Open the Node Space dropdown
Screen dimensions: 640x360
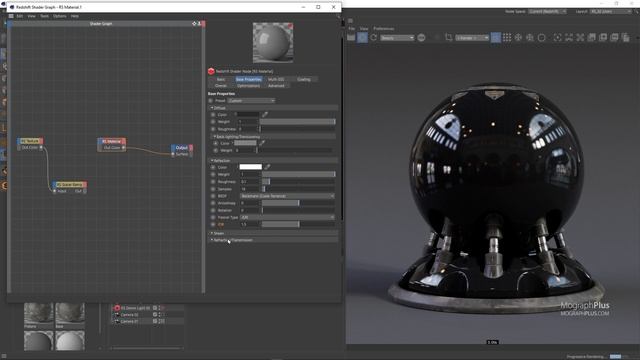click(x=547, y=11)
